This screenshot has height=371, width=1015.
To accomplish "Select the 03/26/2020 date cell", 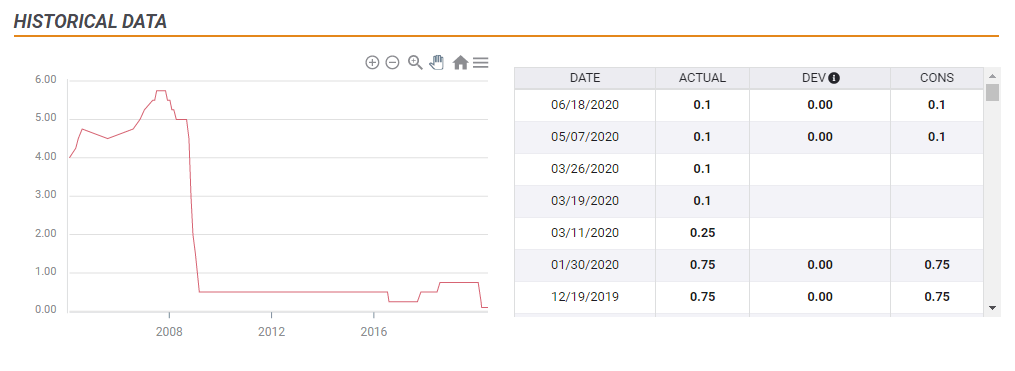I will coord(585,169).
